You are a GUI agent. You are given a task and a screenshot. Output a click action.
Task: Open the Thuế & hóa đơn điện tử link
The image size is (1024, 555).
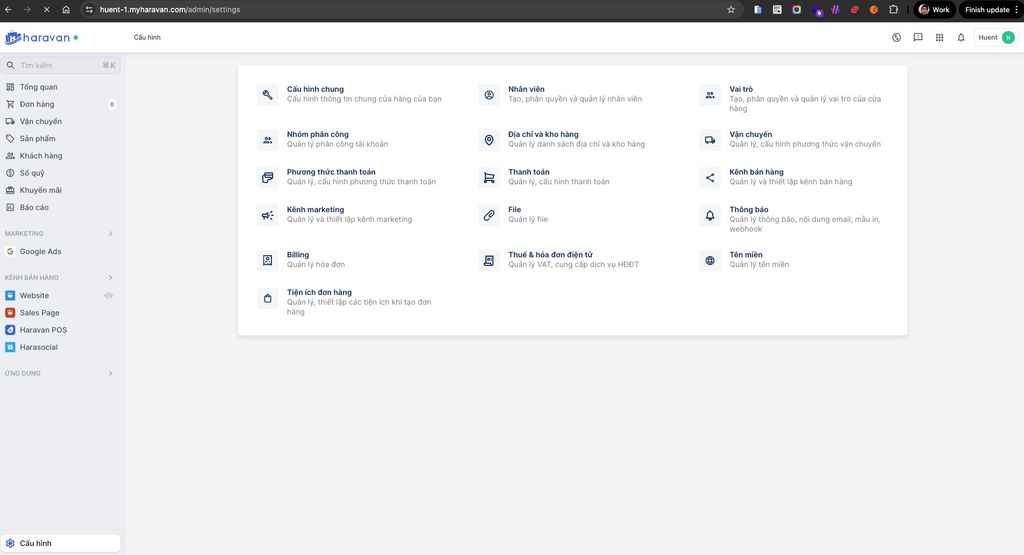[550, 255]
